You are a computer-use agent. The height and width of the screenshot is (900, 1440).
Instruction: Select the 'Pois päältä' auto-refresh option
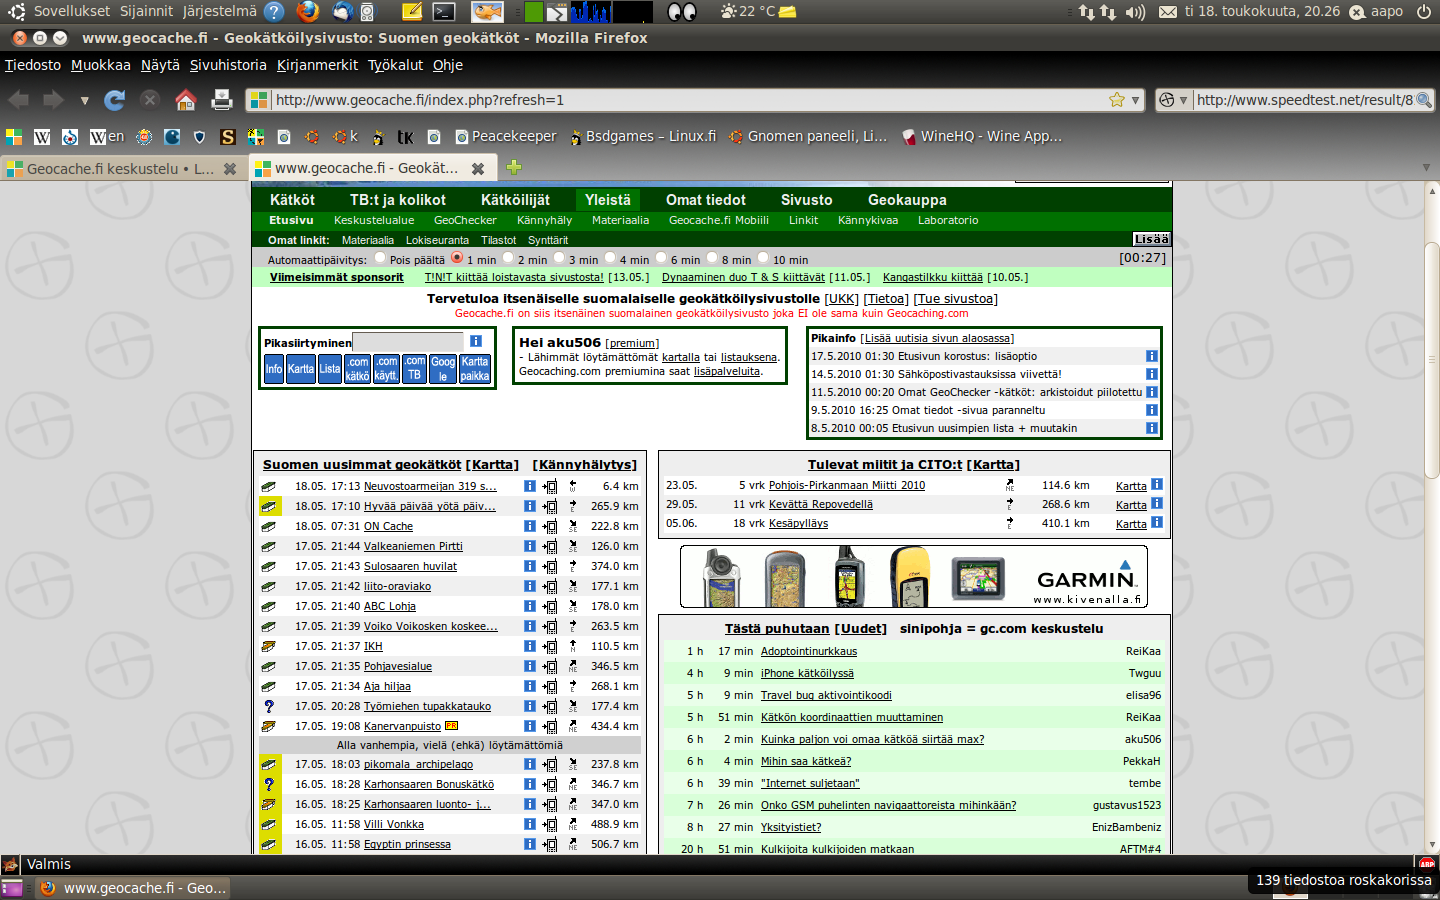click(x=380, y=258)
